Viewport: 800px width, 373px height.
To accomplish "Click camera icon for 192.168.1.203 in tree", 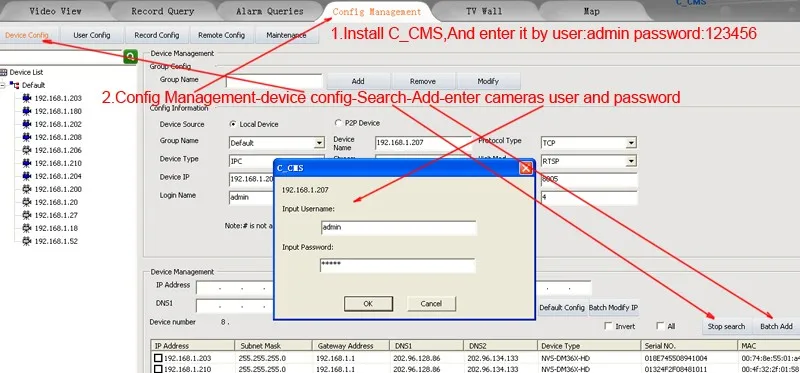I will 27,98.
